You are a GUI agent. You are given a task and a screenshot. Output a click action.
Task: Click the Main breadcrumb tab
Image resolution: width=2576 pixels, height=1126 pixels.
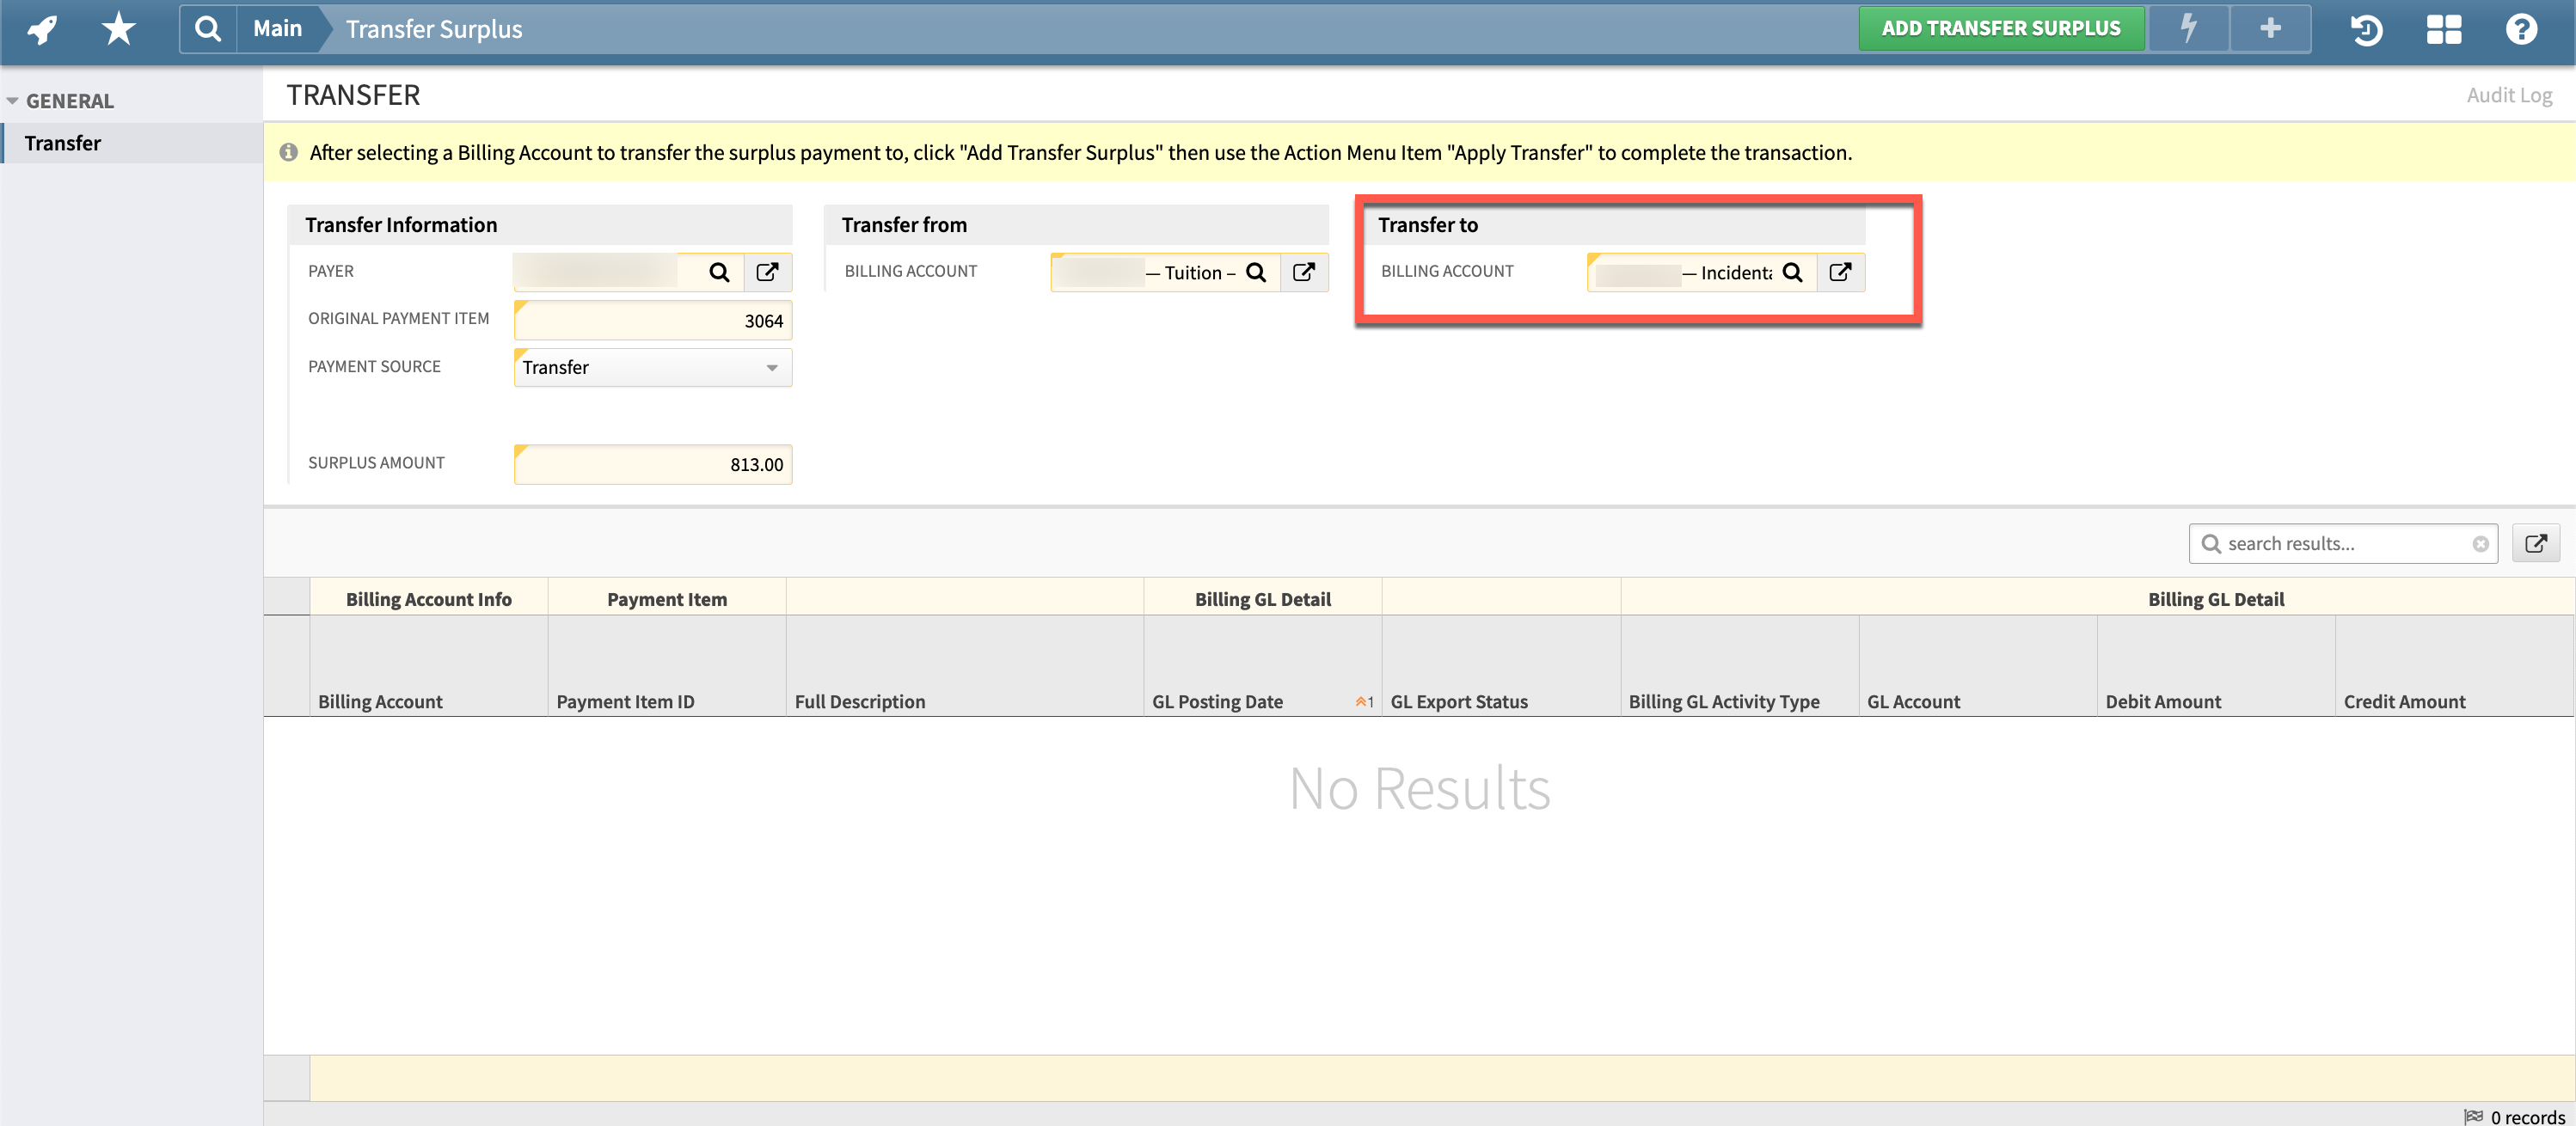point(276,28)
